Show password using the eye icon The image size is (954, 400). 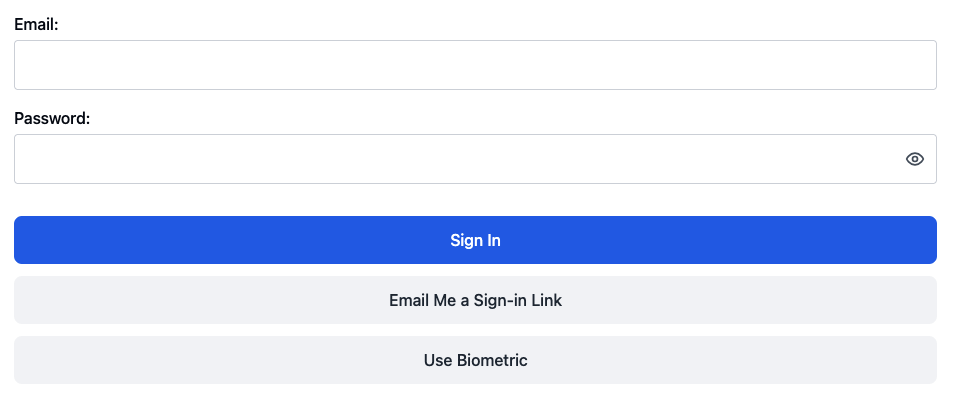coord(914,159)
